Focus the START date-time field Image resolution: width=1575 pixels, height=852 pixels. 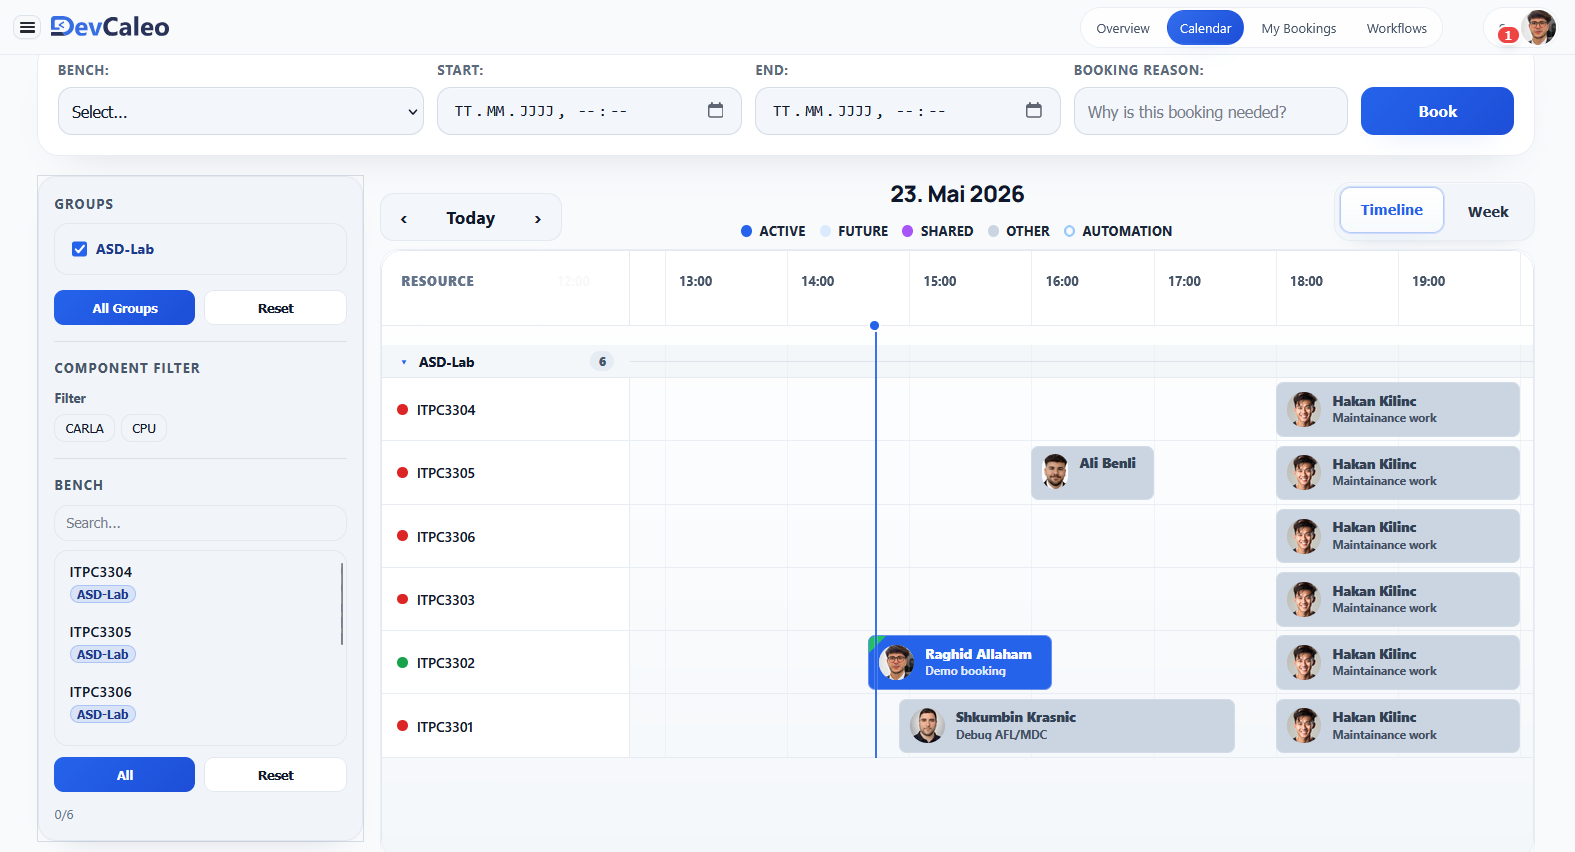589,111
